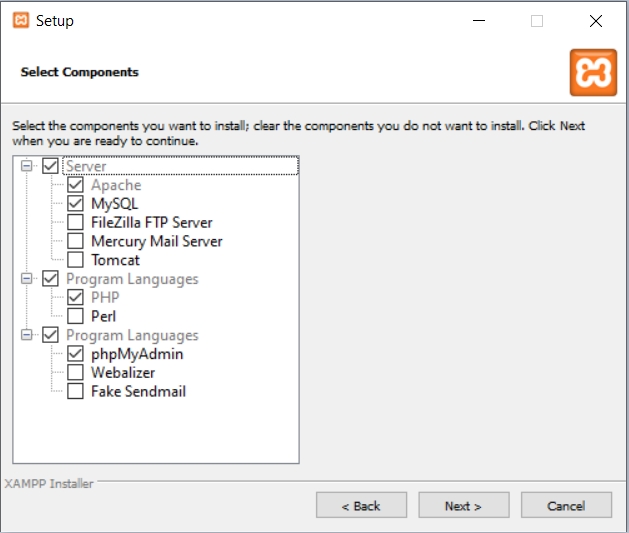629x533 pixels.
Task: Deselect the phpMyAdmin checkbox
Action: tap(75, 354)
